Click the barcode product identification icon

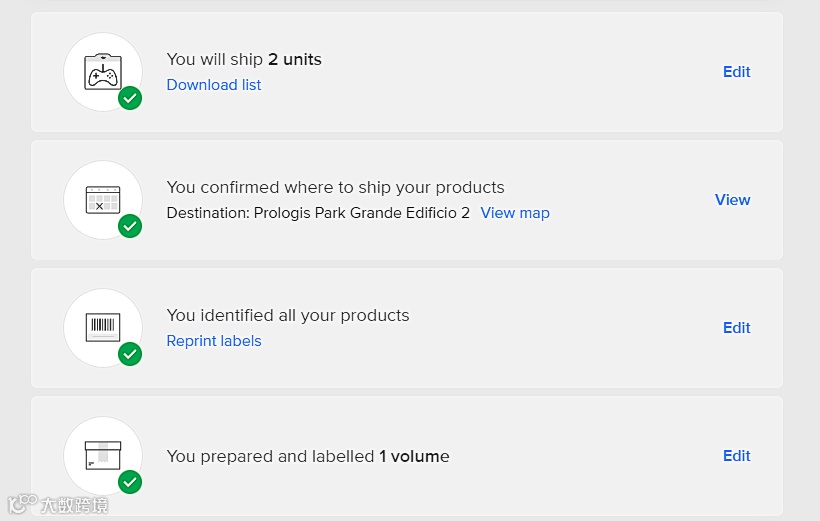102,327
